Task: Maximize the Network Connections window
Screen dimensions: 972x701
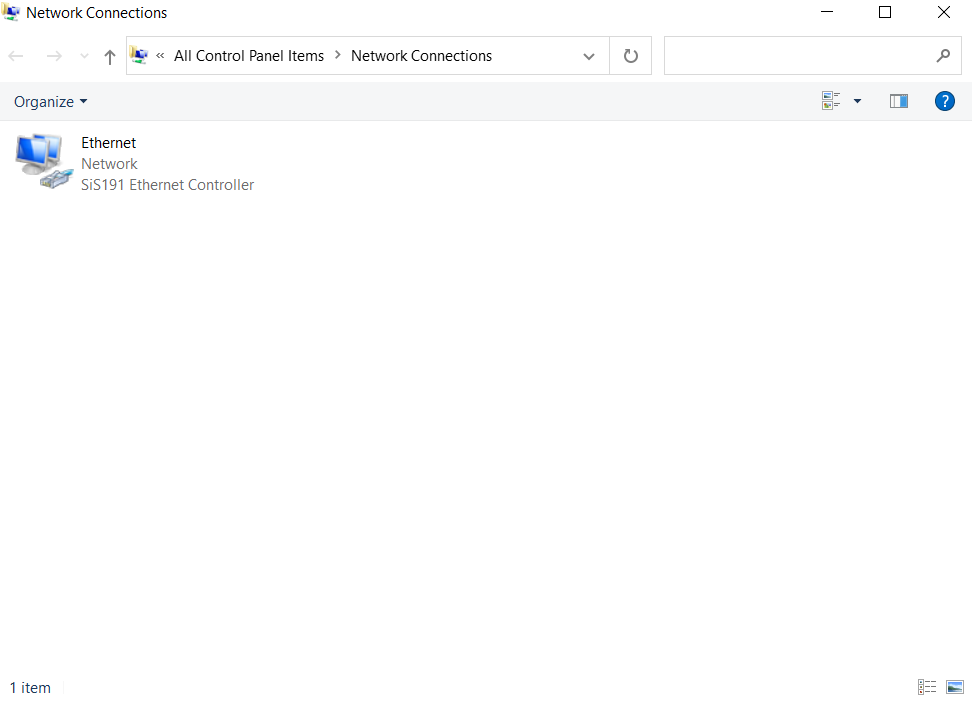Action: coord(885,12)
